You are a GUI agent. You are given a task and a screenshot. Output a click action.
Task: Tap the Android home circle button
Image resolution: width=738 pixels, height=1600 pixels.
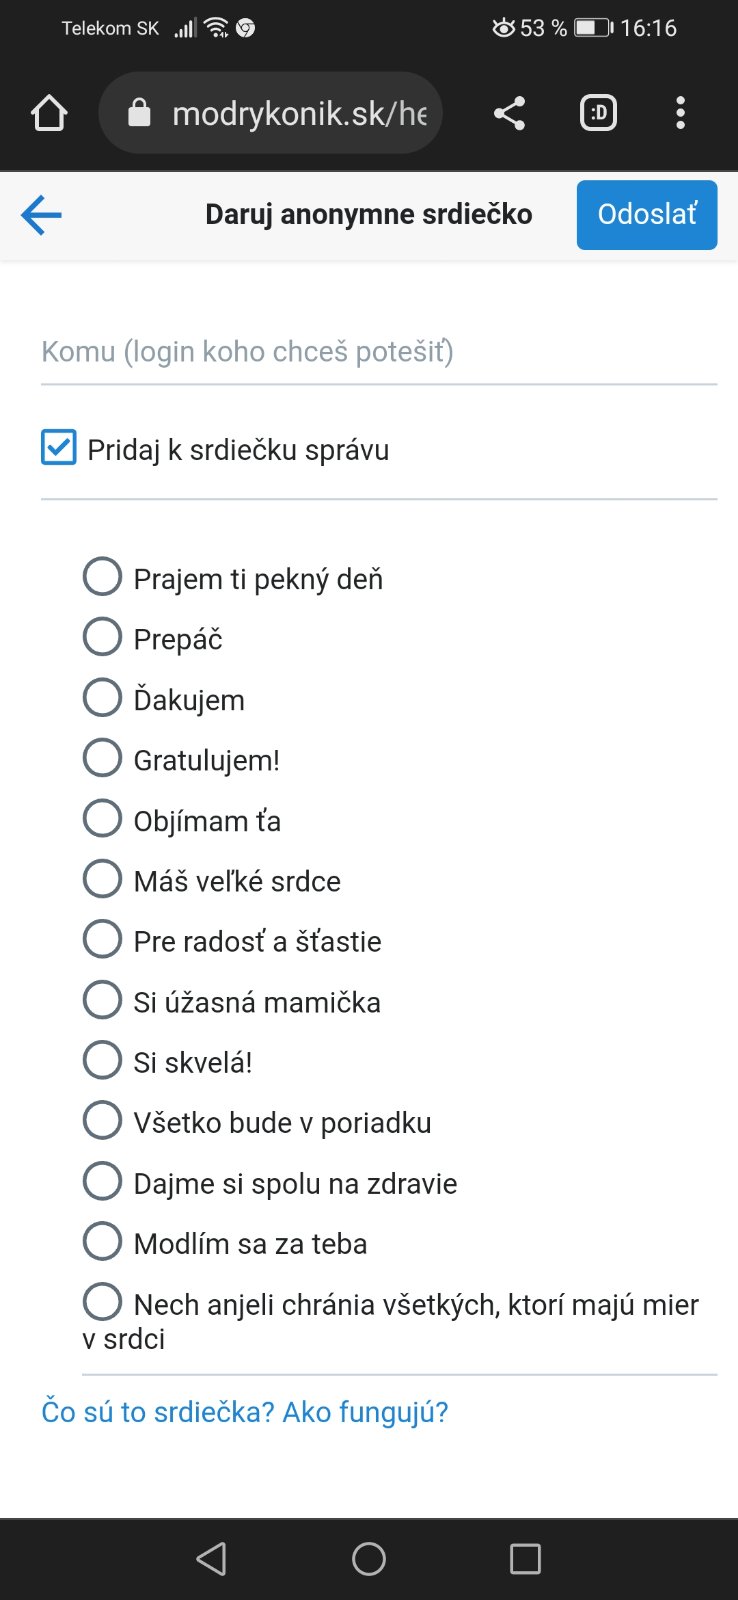pyautogui.click(x=369, y=1558)
